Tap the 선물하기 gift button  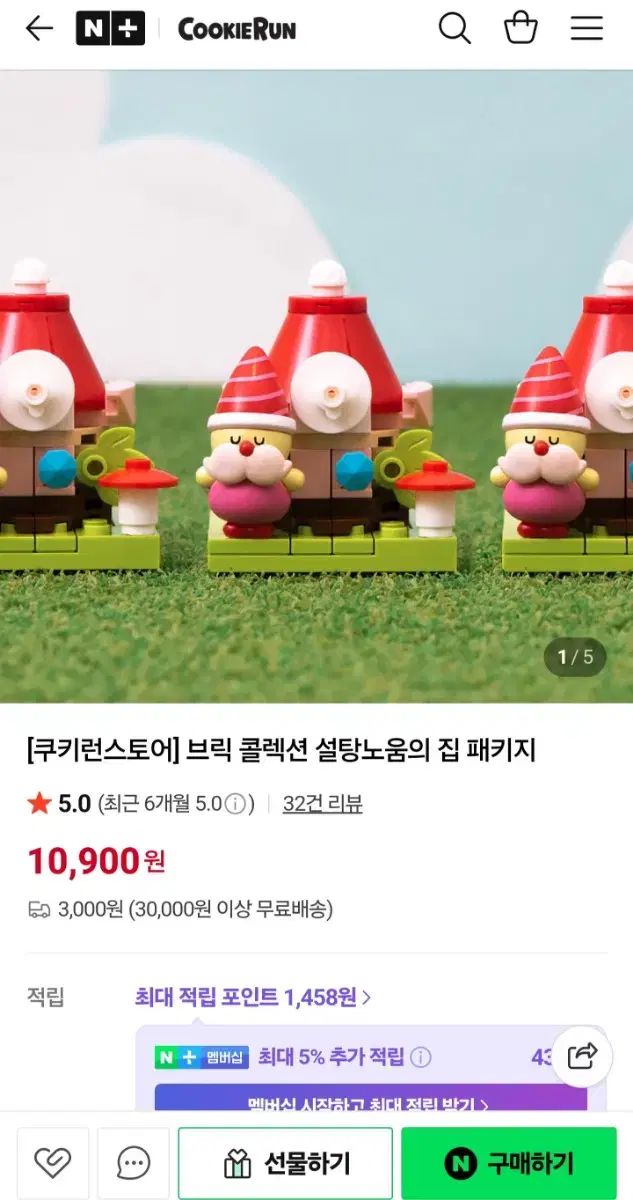tap(285, 1163)
